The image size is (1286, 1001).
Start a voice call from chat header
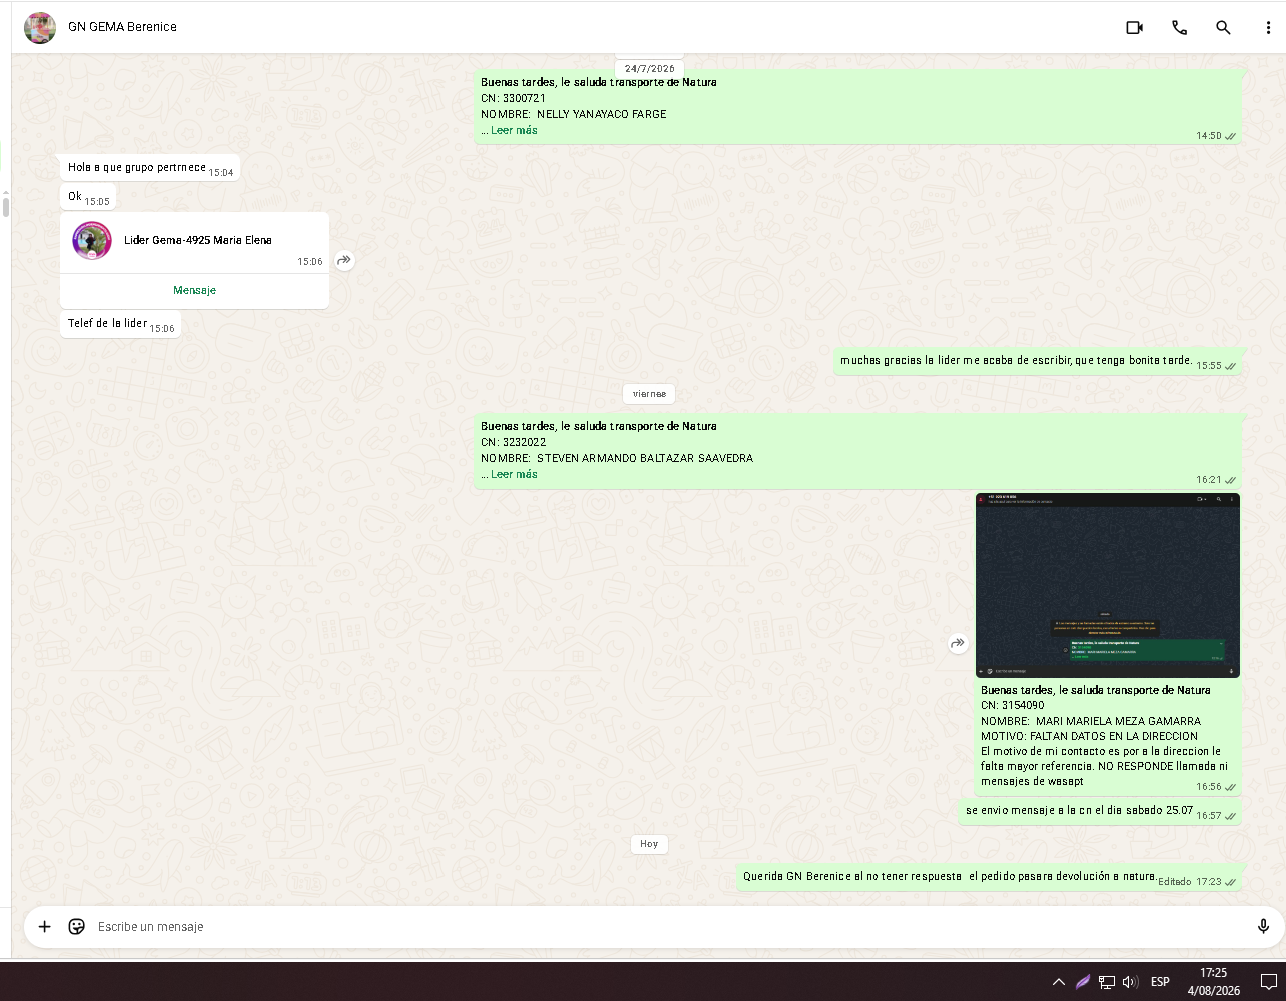pos(1179,28)
